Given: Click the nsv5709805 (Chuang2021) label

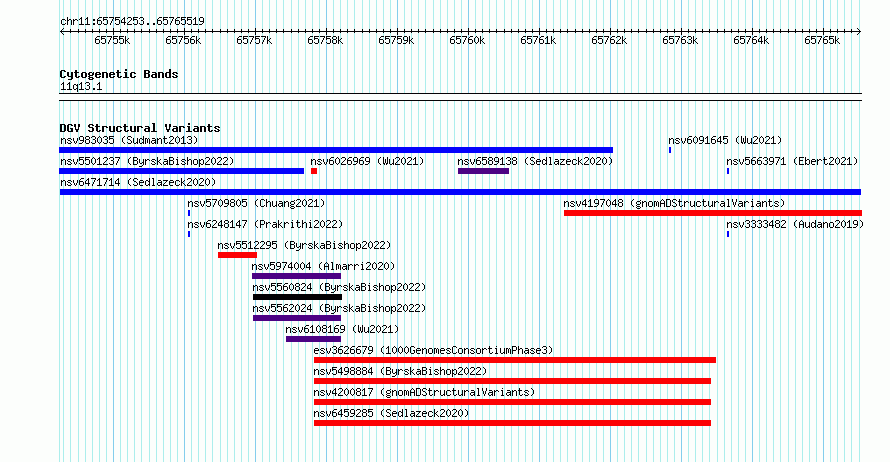Looking at the screenshot, I should pyautogui.click(x=256, y=203).
